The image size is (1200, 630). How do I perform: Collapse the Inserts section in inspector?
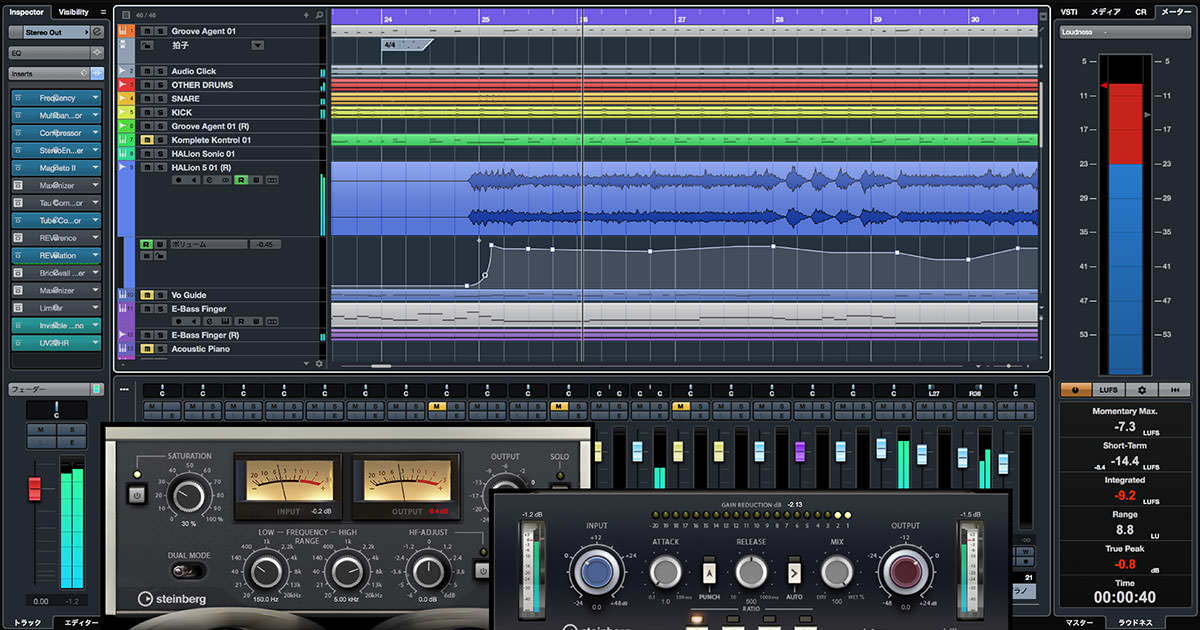click(x=49, y=74)
